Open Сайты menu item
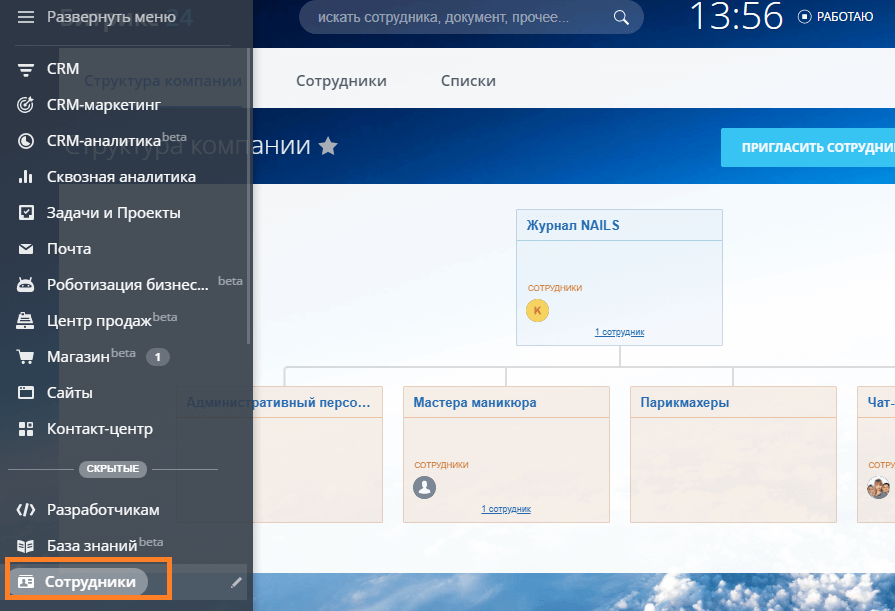Viewport: 895px width, 611px height. [x=70, y=393]
